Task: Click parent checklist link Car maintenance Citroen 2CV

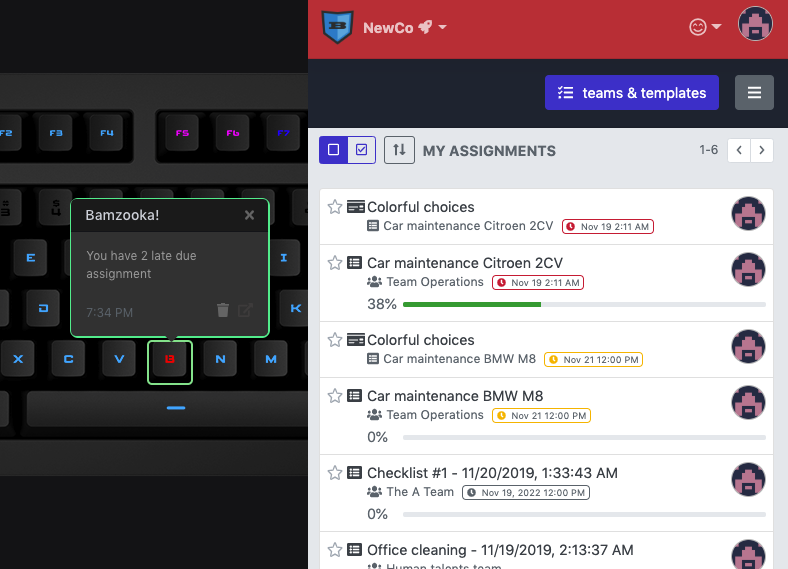Action: point(468,226)
